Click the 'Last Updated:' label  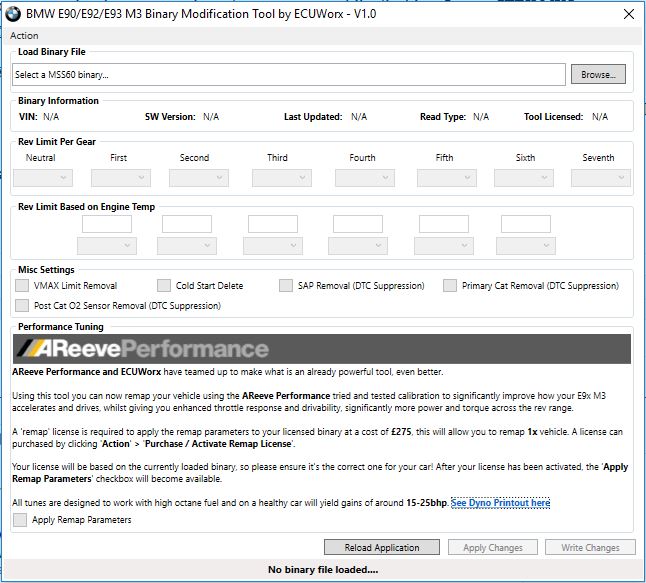(x=313, y=117)
